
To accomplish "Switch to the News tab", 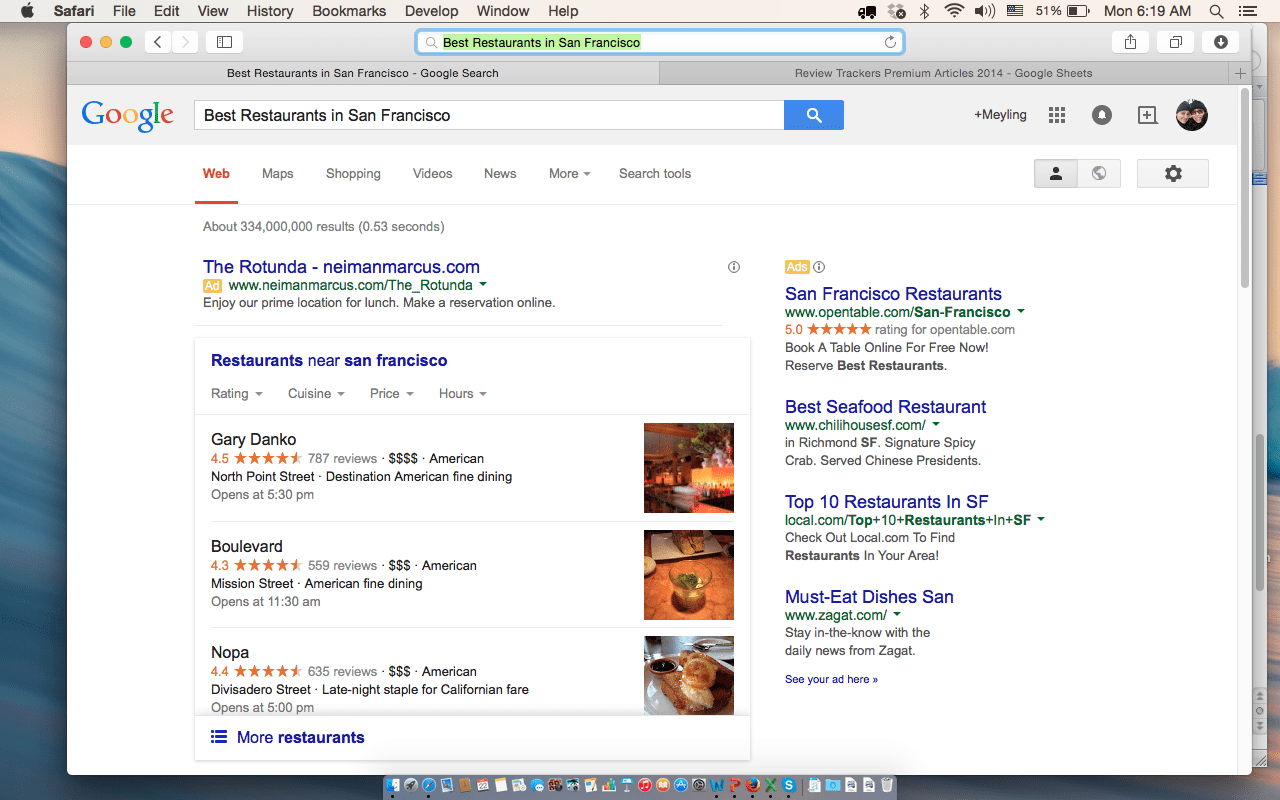I will click(x=500, y=173).
